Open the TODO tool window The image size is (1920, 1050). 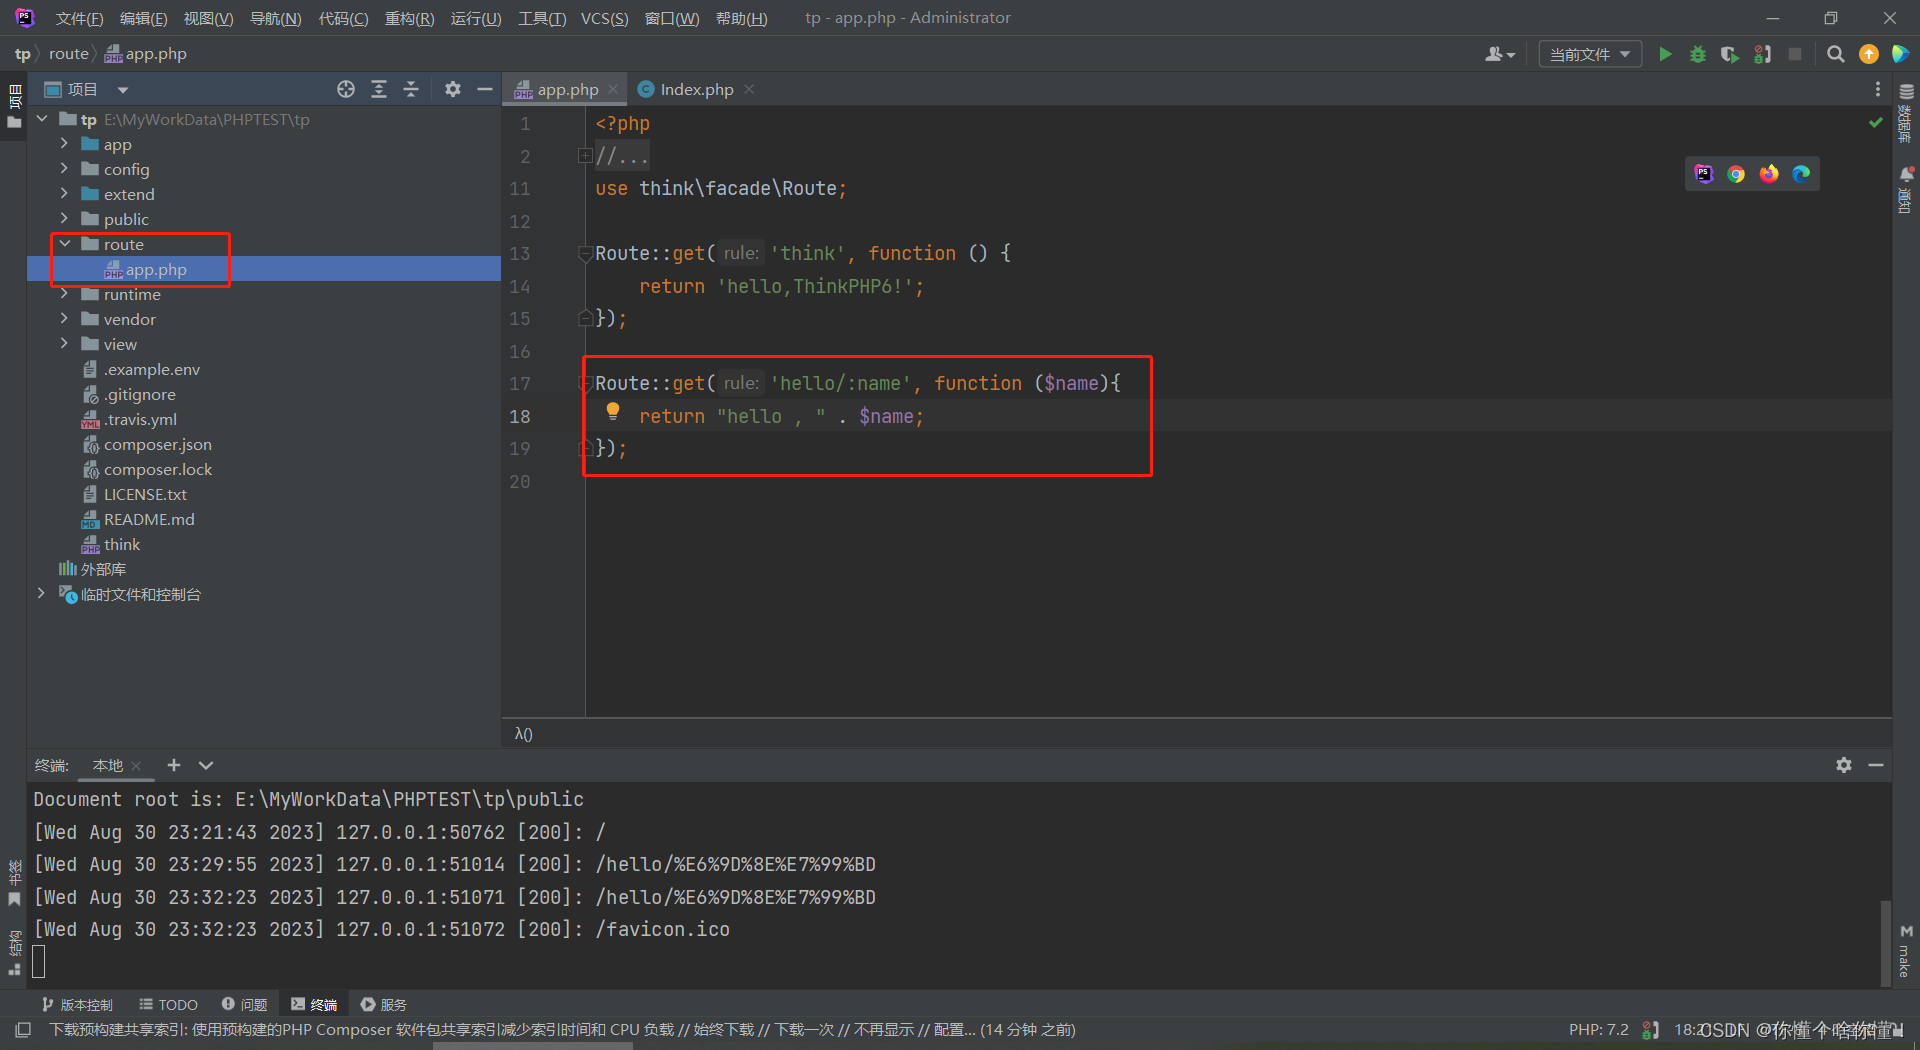[x=168, y=1004]
